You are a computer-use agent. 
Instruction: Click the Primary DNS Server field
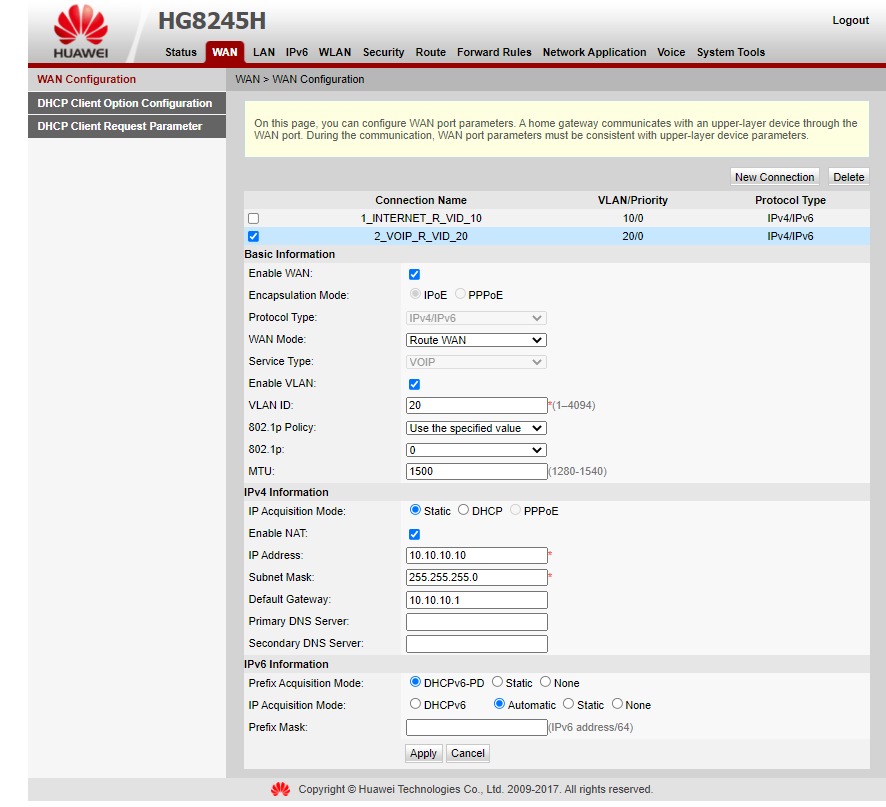(476, 622)
